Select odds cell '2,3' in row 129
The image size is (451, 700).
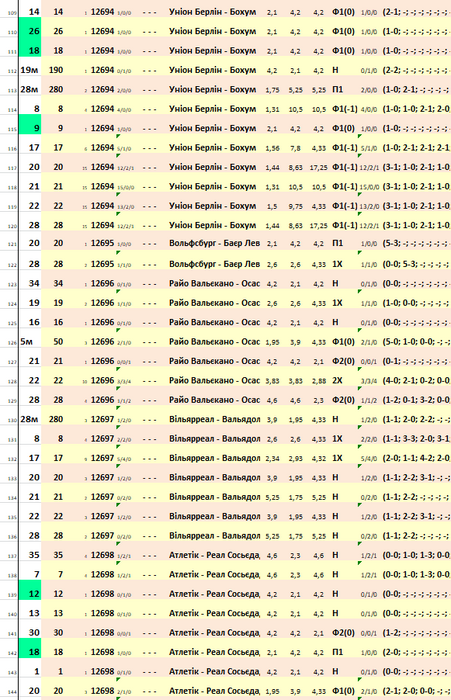pyautogui.click(x=319, y=400)
